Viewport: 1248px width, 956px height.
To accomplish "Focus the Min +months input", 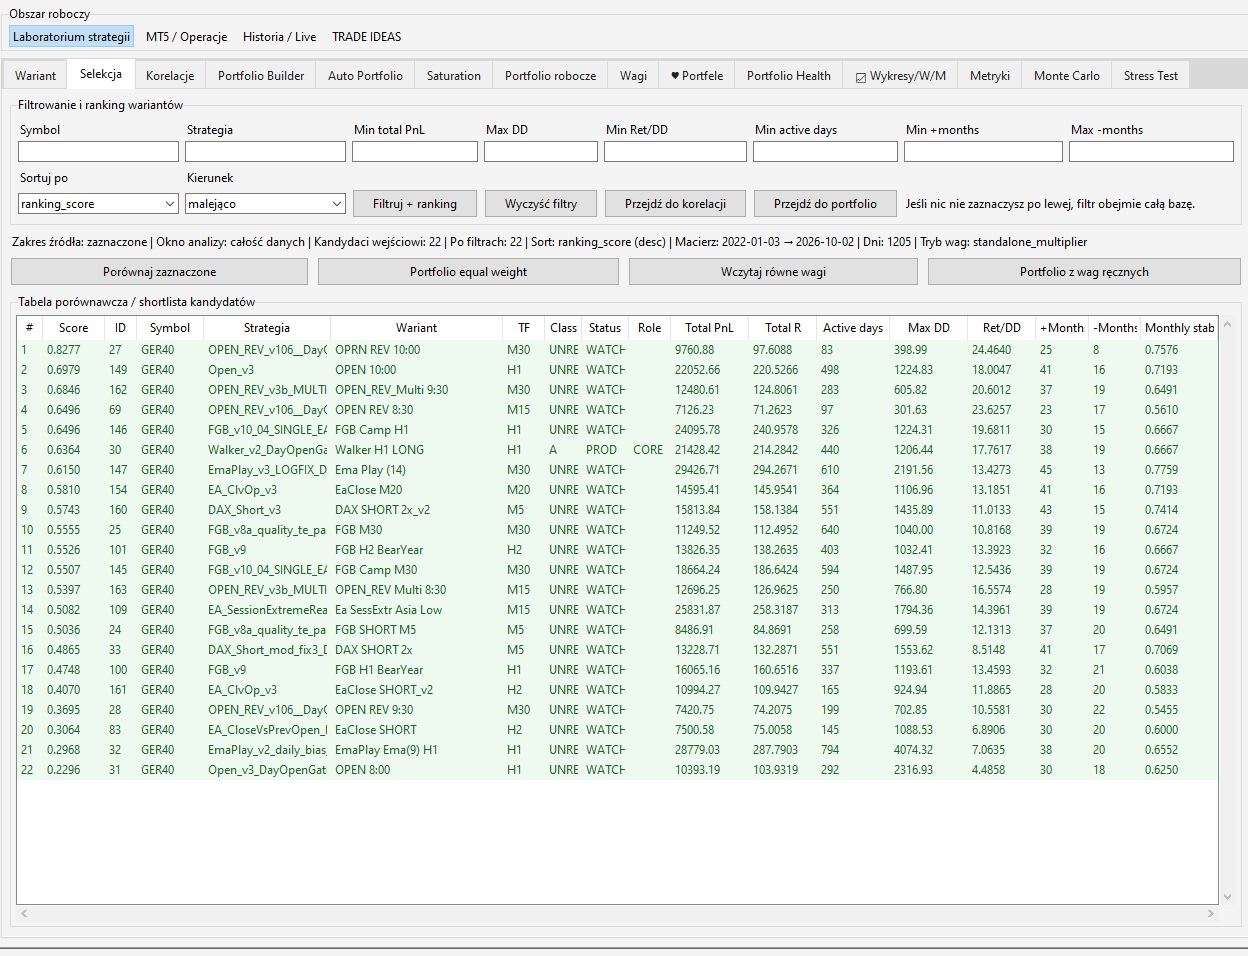I will point(983,151).
